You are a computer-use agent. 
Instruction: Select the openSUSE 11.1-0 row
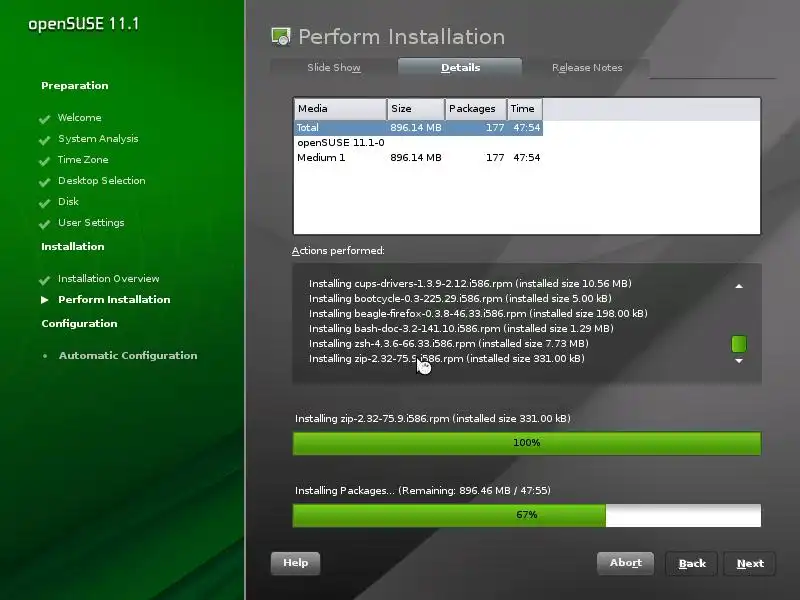pyautogui.click(x=418, y=143)
